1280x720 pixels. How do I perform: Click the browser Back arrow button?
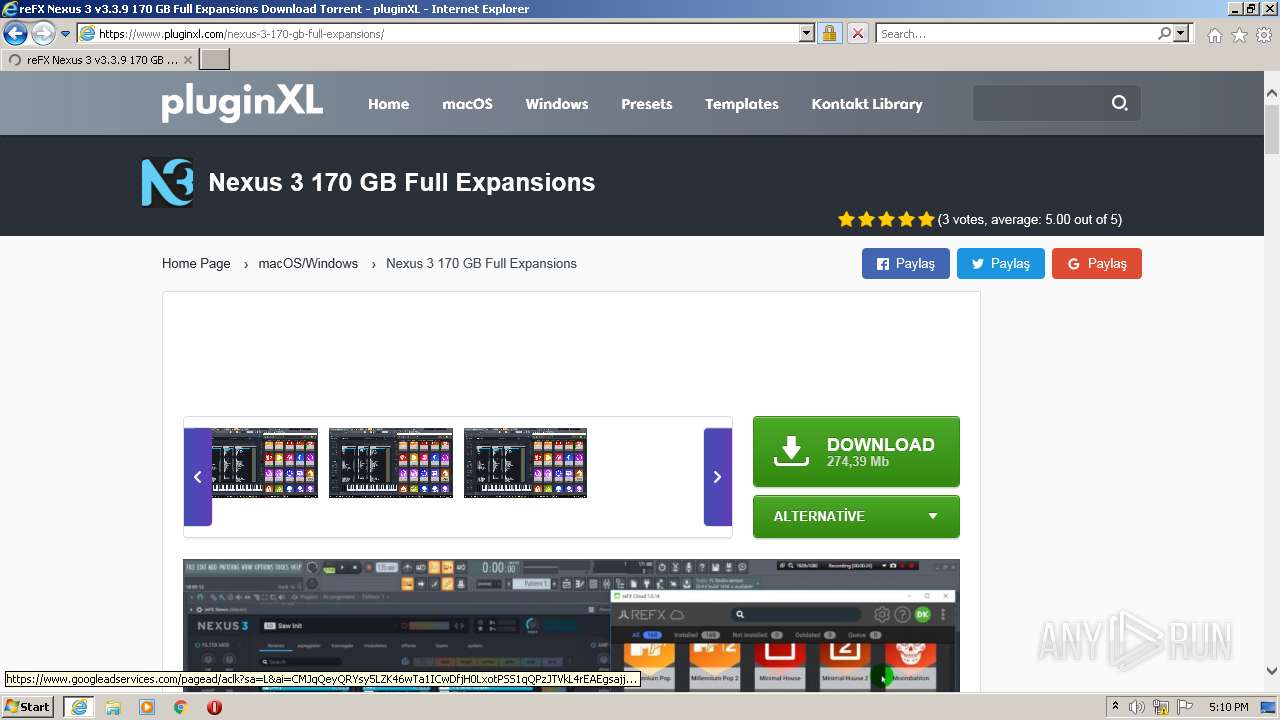[15, 34]
